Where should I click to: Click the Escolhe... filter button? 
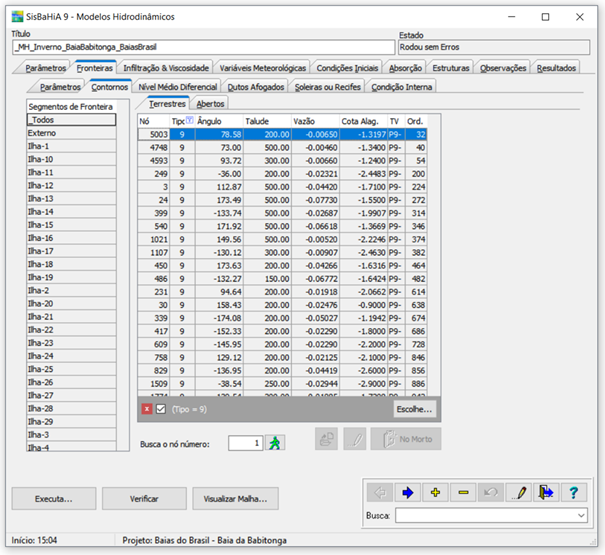[414, 409]
